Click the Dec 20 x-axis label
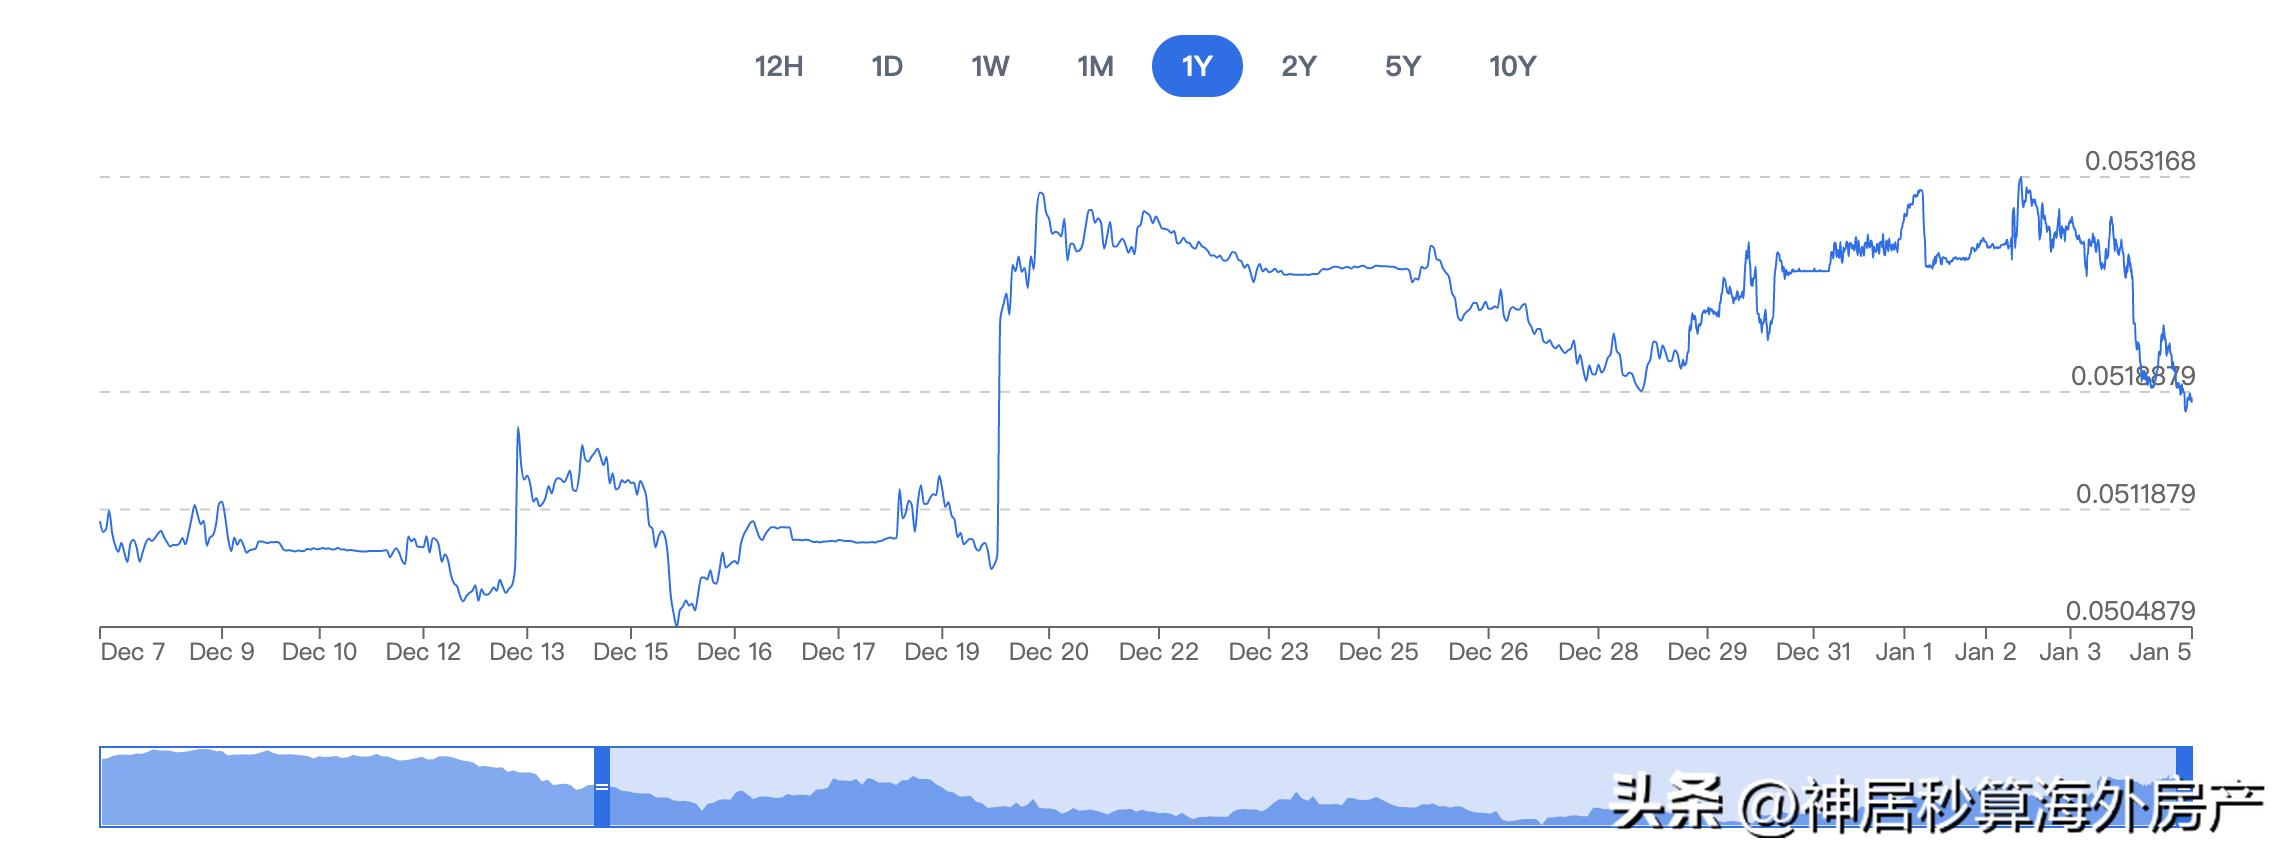 pos(1048,652)
